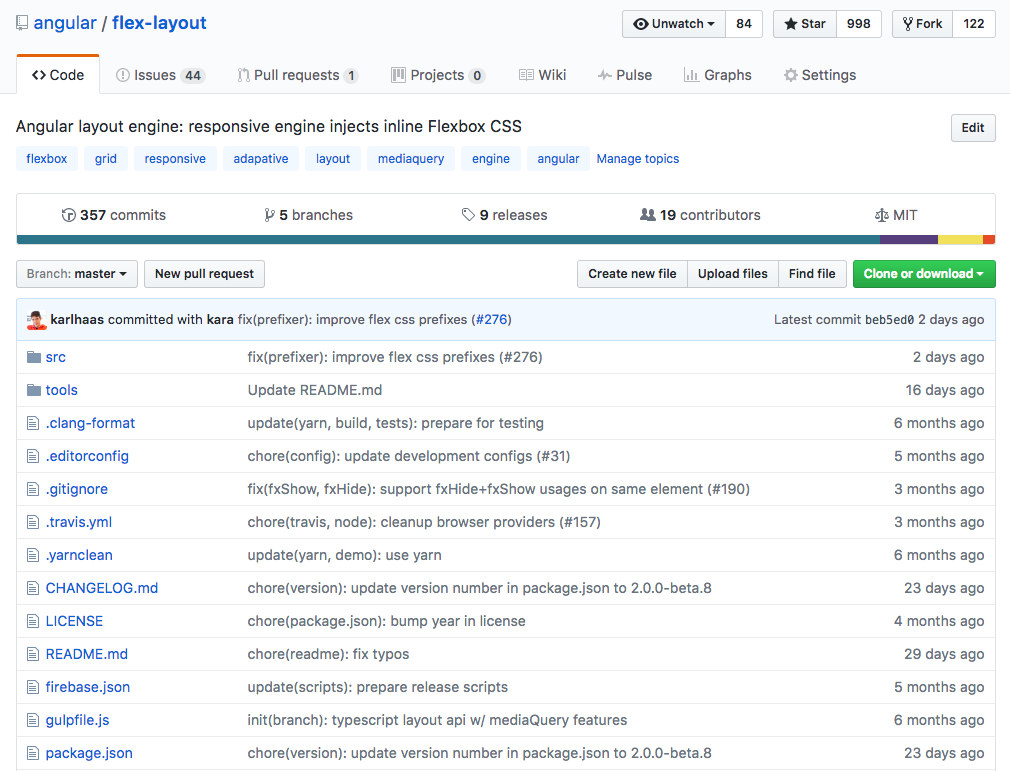Viewport: 1010px width, 771px height.
Task: Click the CHANGELOG.md file icon
Action: coord(33,588)
